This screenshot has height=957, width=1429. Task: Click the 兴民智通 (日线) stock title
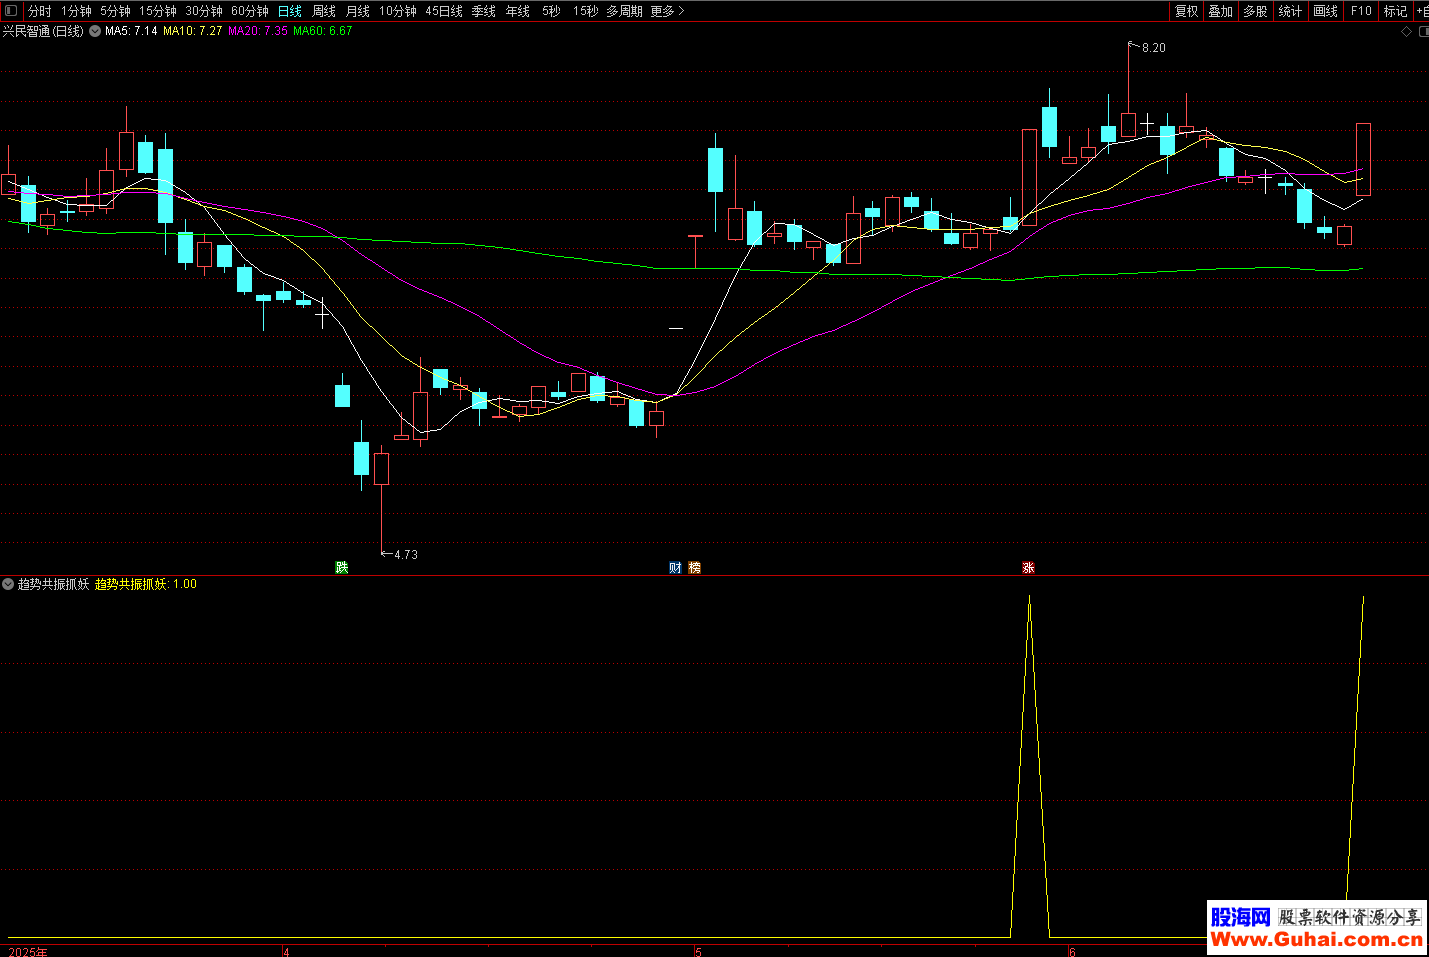(x=43, y=31)
